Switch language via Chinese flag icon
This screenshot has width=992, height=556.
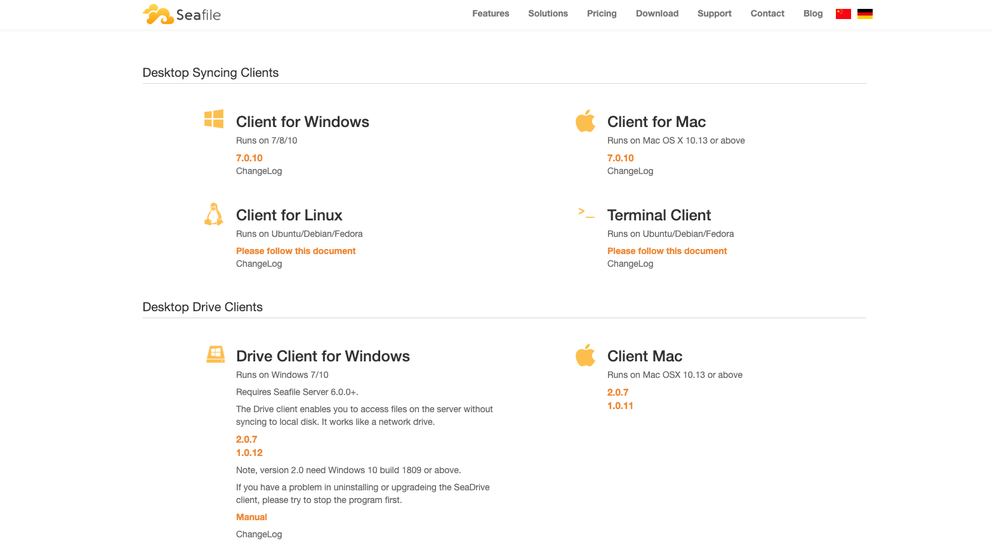[843, 14]
